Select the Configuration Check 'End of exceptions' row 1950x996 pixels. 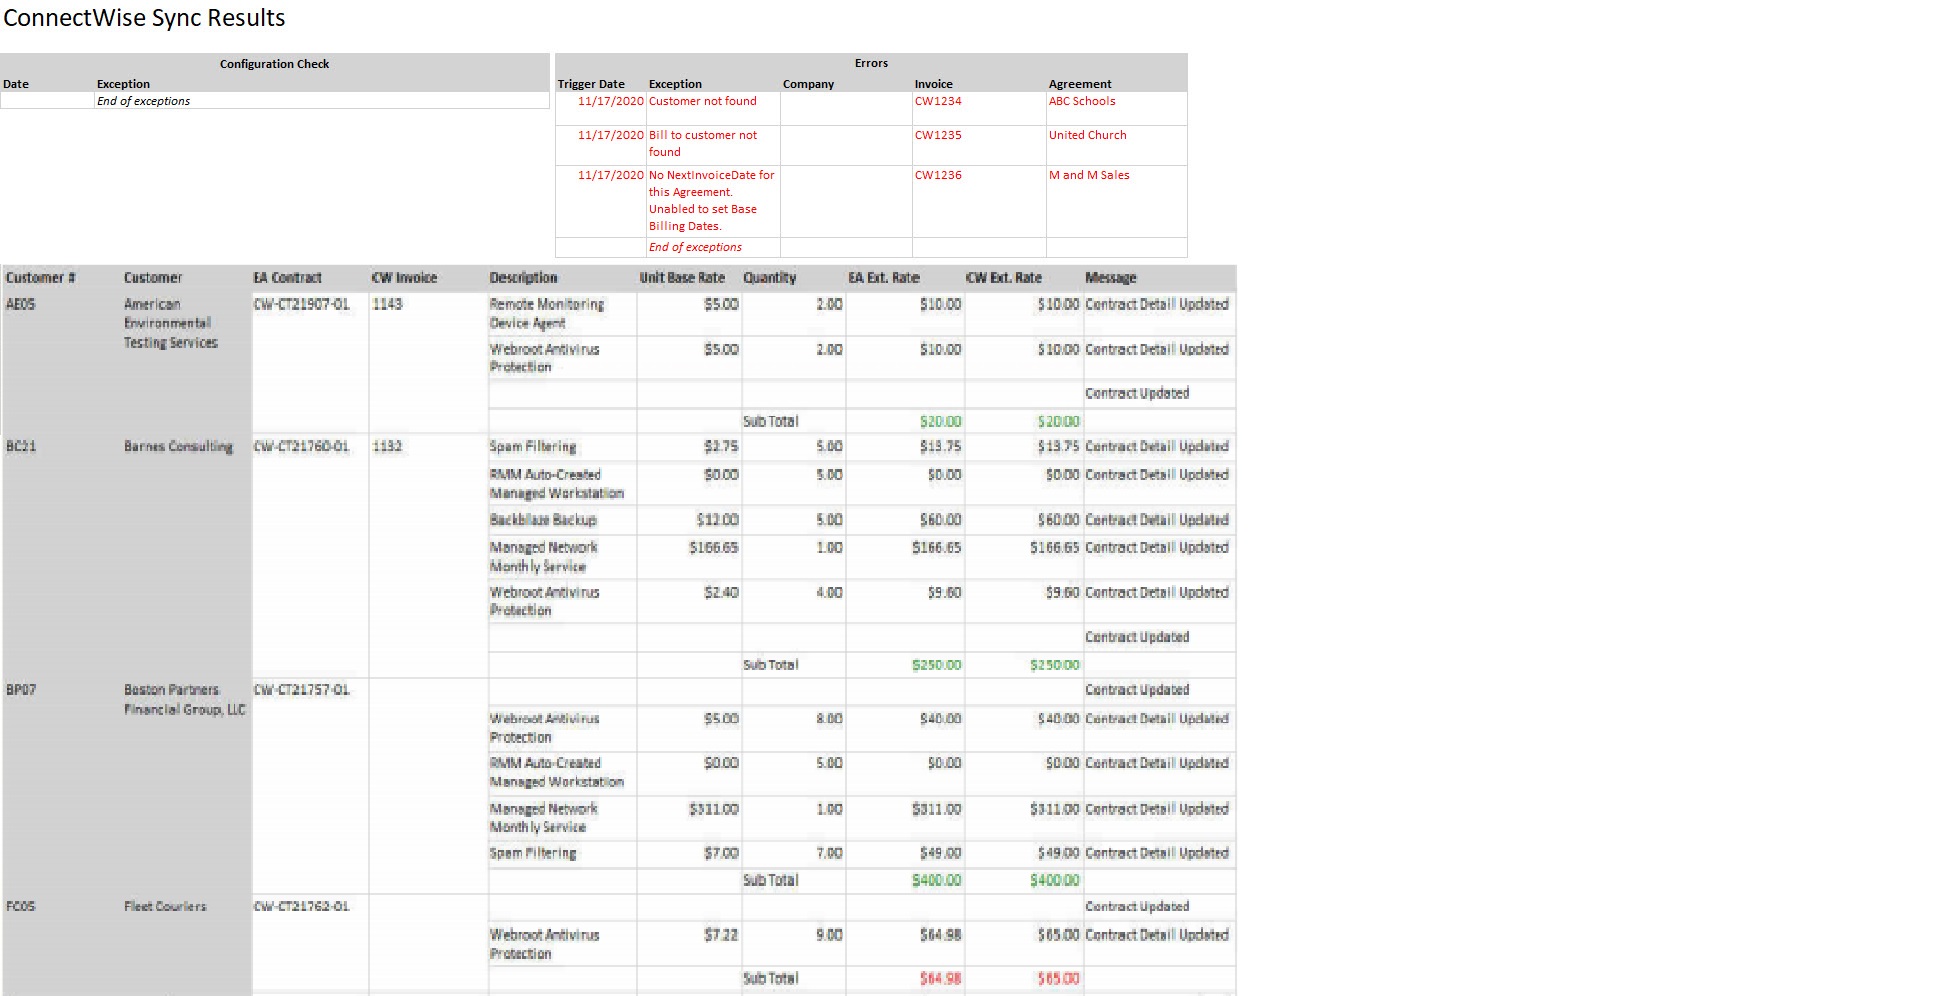pos(275,101)
